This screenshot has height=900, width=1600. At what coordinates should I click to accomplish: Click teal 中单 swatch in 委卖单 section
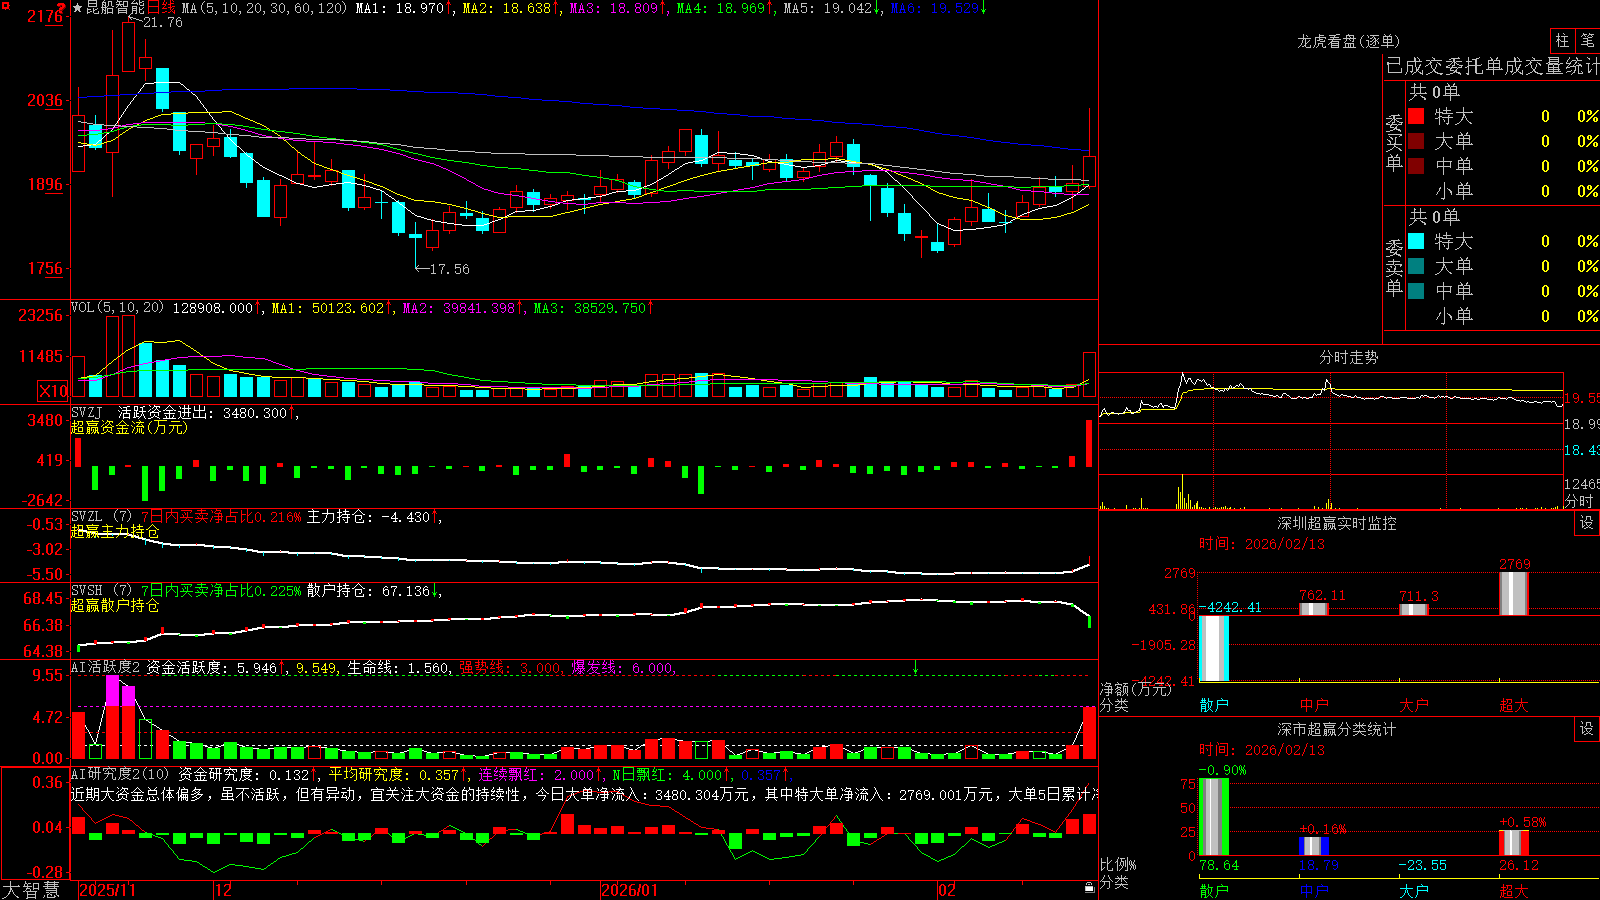[x=1416, y=291]
